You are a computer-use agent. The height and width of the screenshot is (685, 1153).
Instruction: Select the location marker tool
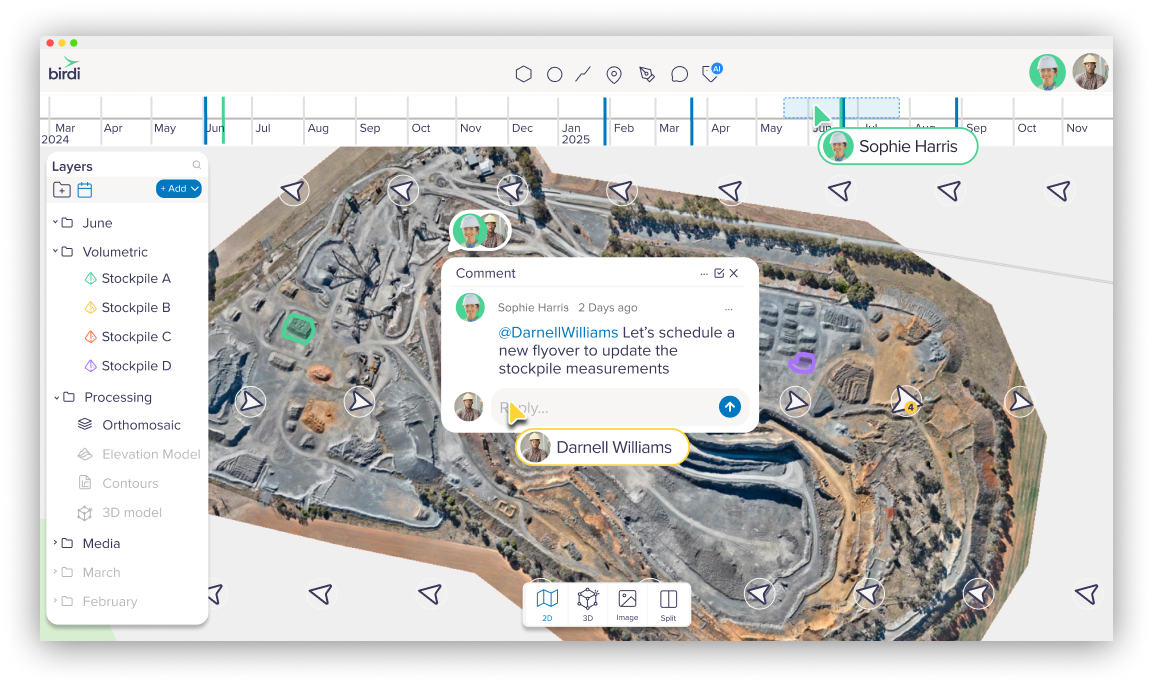click(613, 73)
